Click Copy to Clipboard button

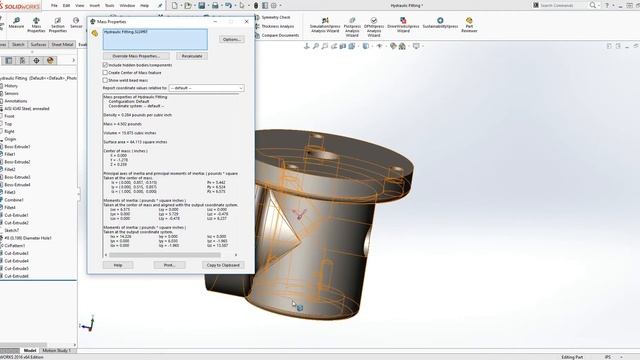pyautogui.click(x=223, y=265)
